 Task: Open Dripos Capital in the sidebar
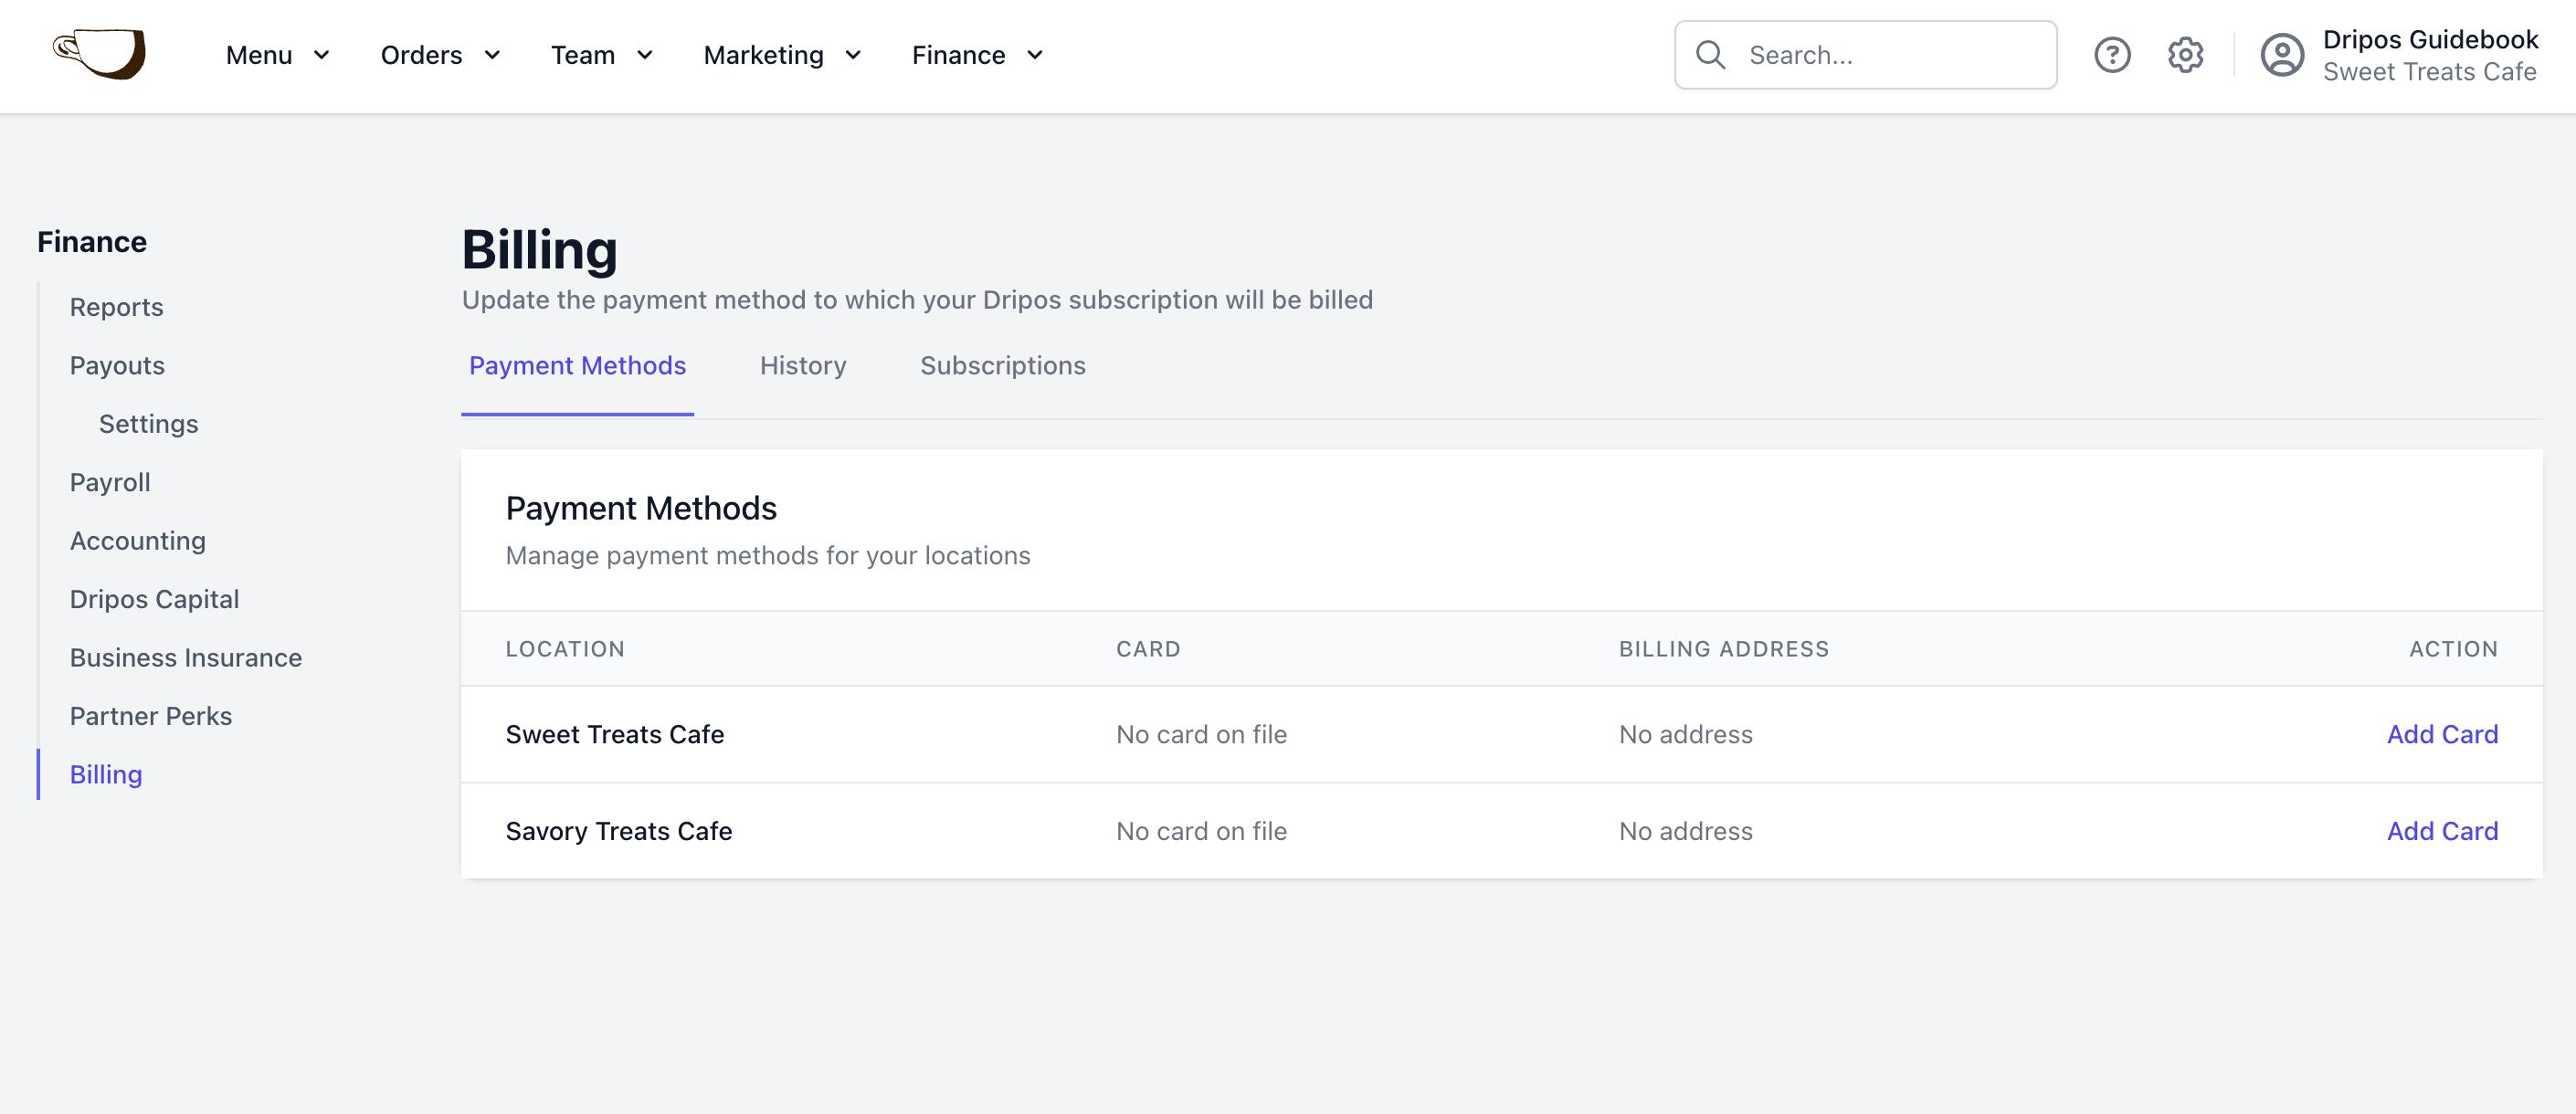click(x=155, y=599)
